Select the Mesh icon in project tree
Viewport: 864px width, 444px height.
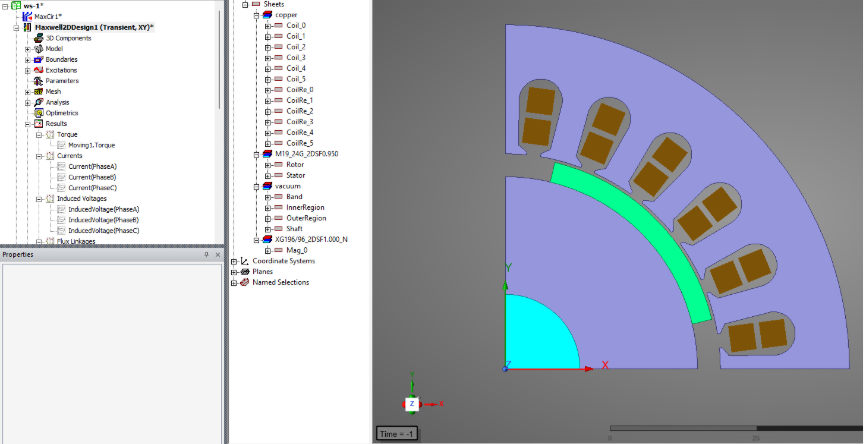(x=38, y=91)
